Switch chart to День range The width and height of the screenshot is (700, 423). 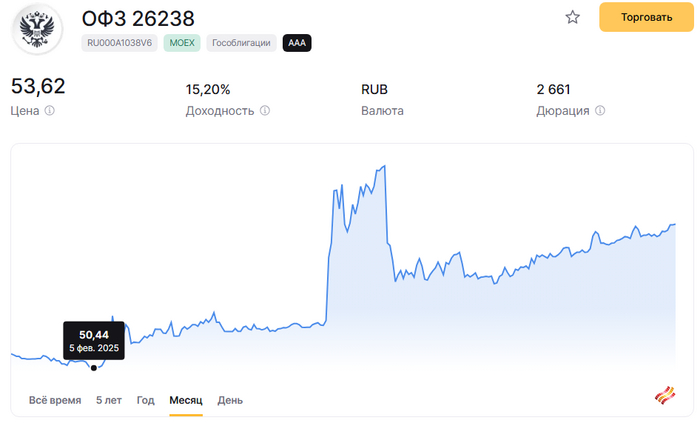[x=230, y=400]
